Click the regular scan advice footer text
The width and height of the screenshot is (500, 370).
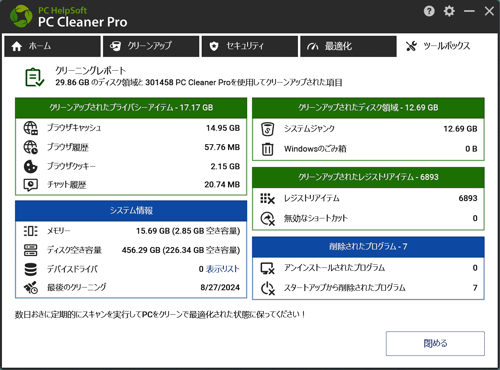(x=160, y=314)
